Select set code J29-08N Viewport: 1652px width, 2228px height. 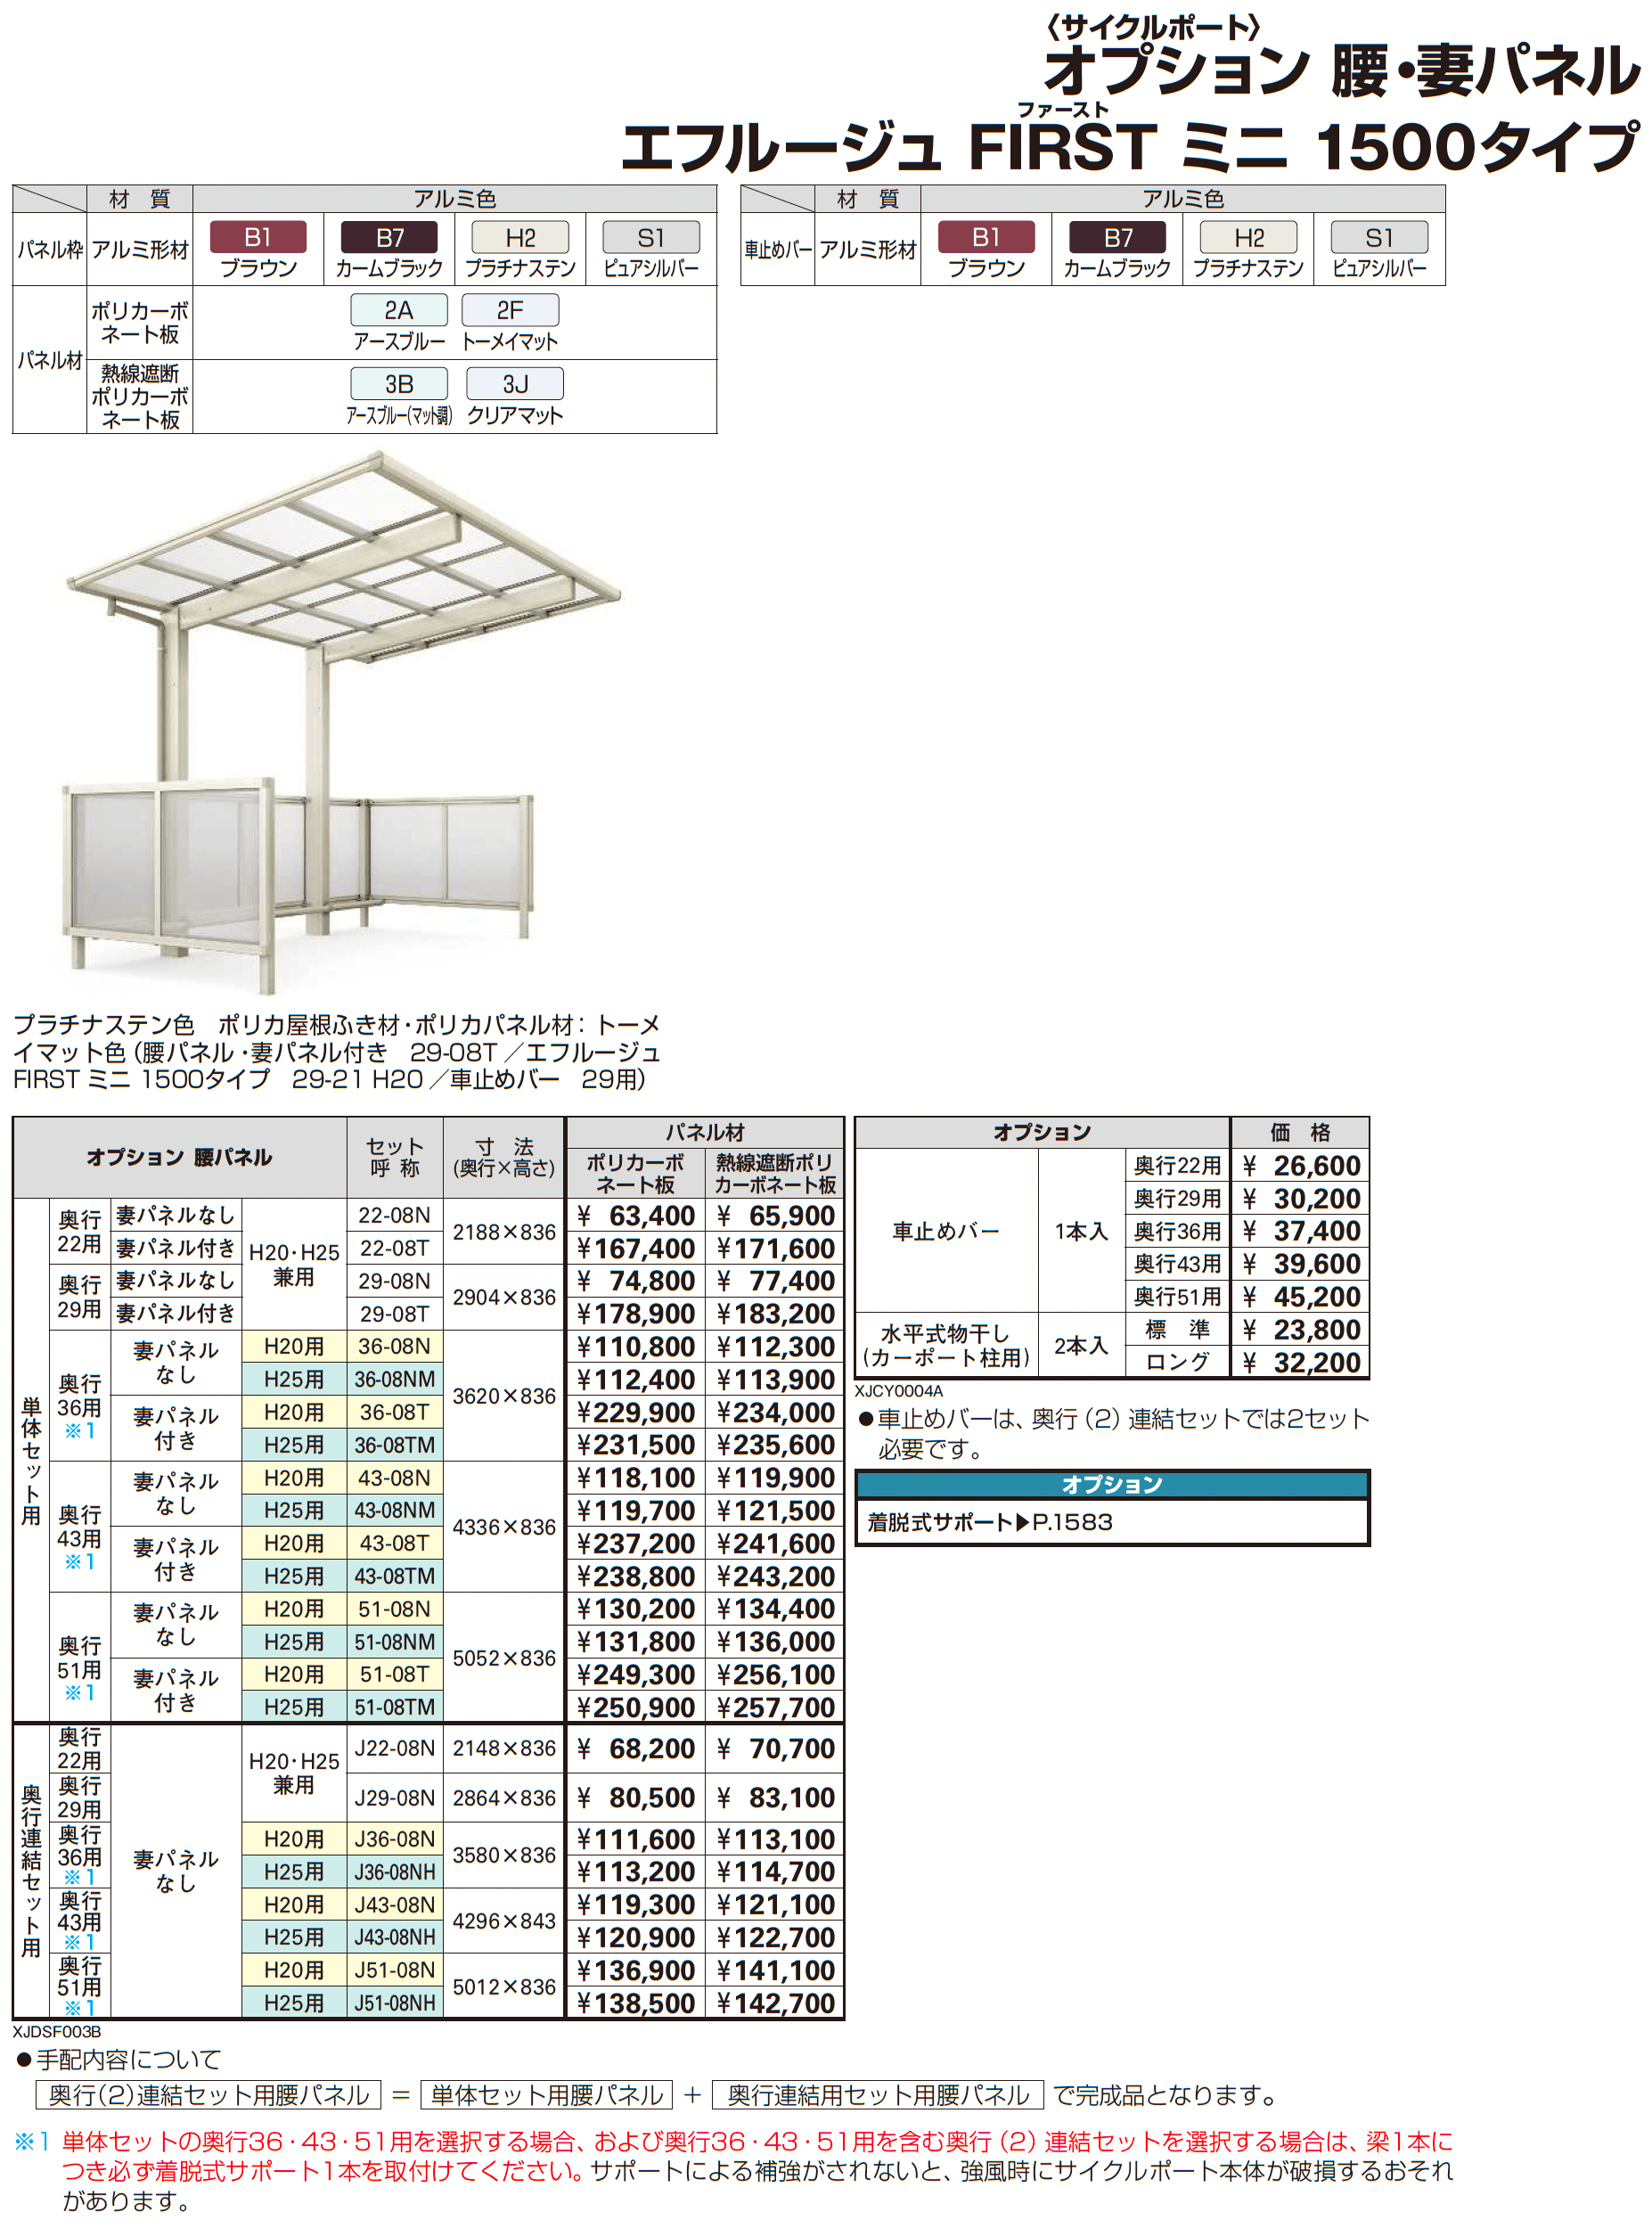tap(395, 1798)
